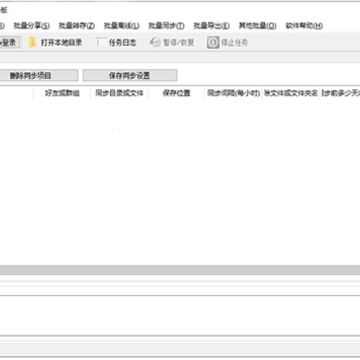Click the 文件或文件夹名 column header
This screenshot has width=360, height=360.
tap(291, 93)
